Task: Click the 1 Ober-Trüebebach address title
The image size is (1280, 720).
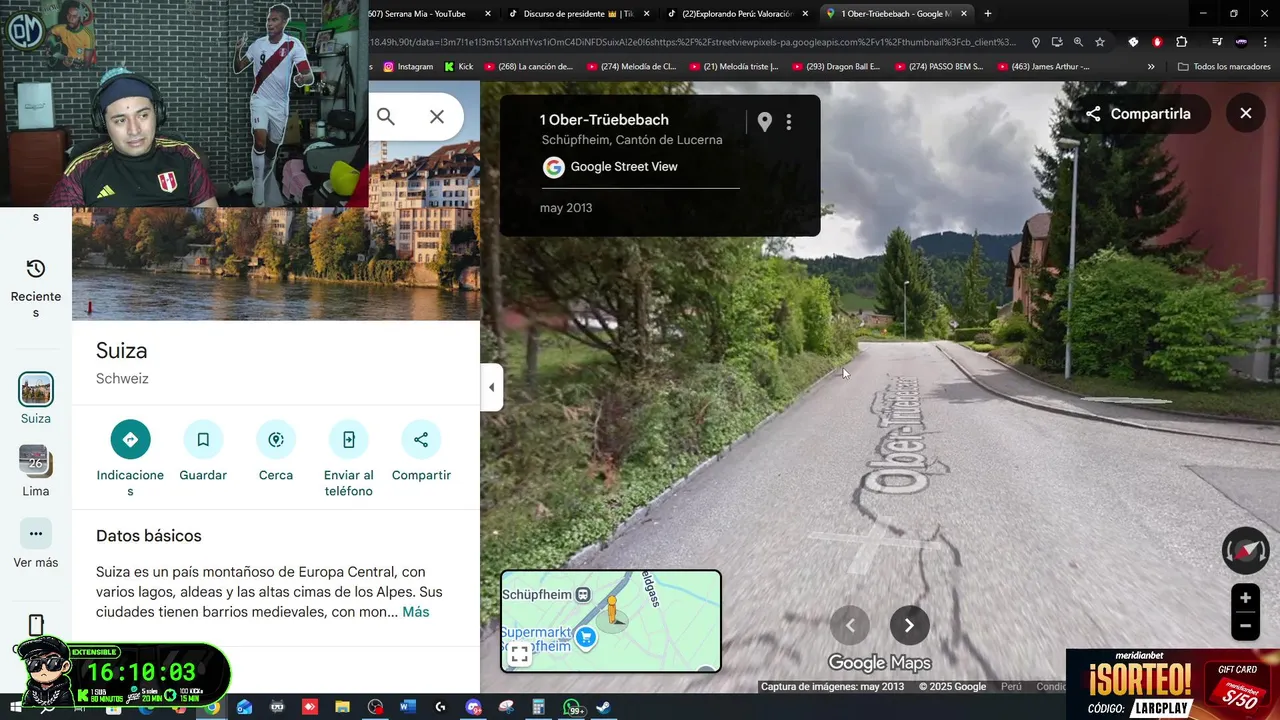Action: (604, 120)
